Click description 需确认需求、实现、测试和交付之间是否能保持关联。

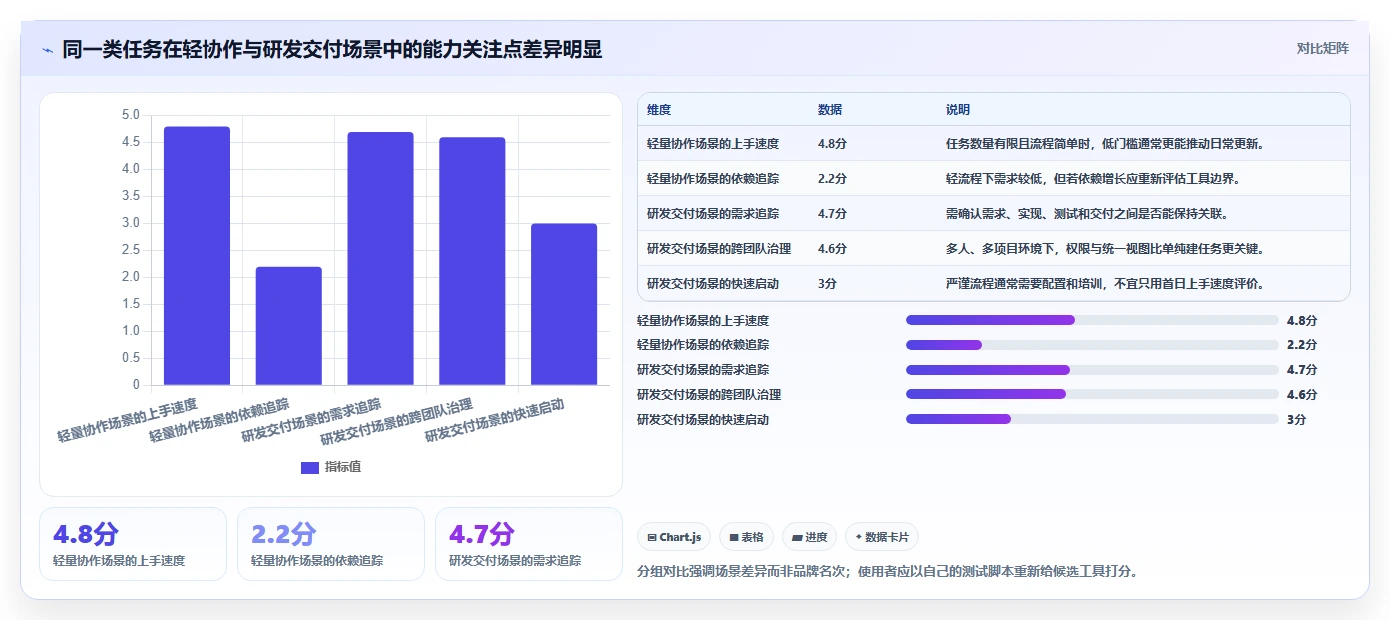1087,214
